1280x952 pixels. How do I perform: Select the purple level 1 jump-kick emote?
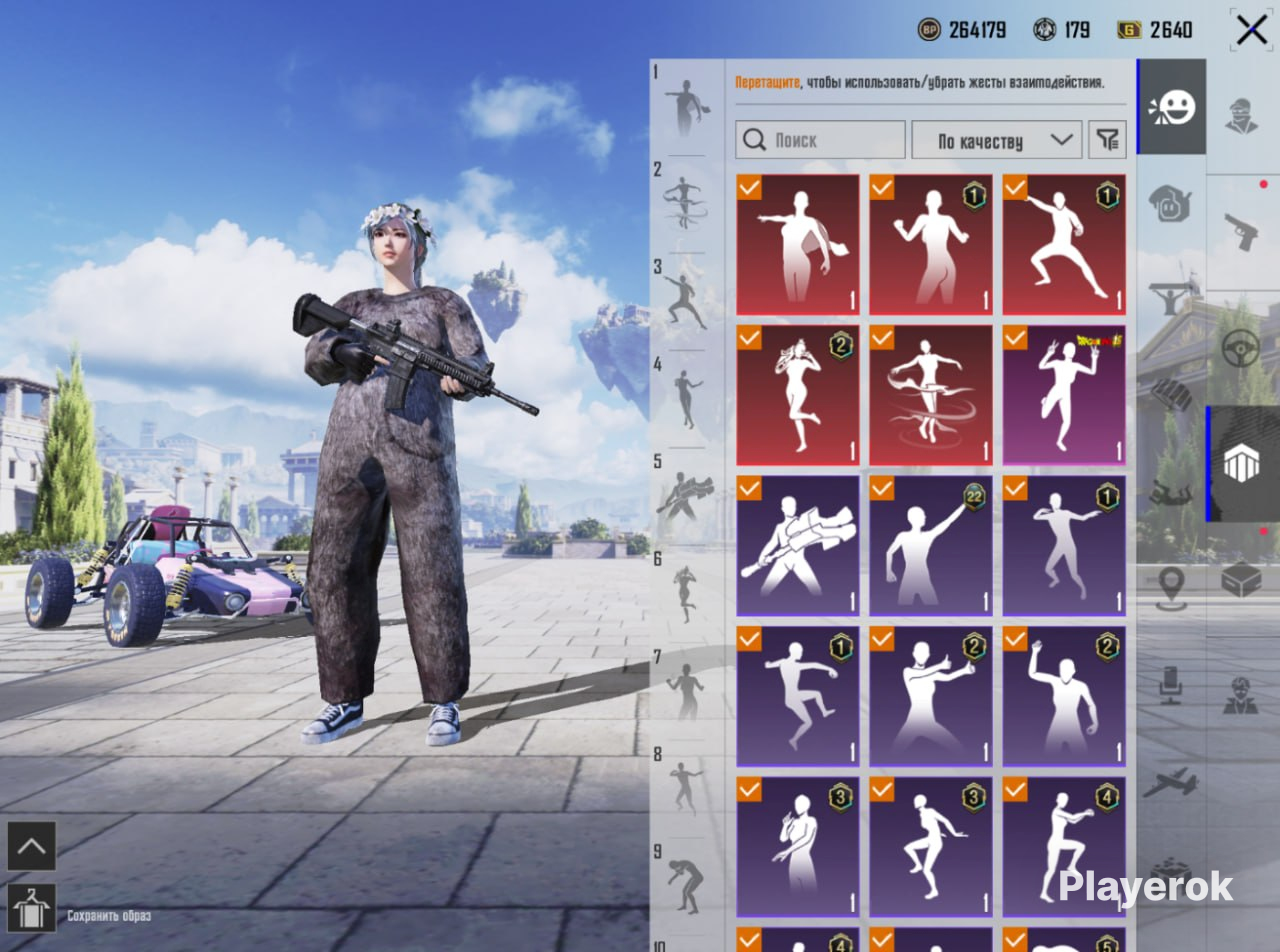tap(798, 696)
